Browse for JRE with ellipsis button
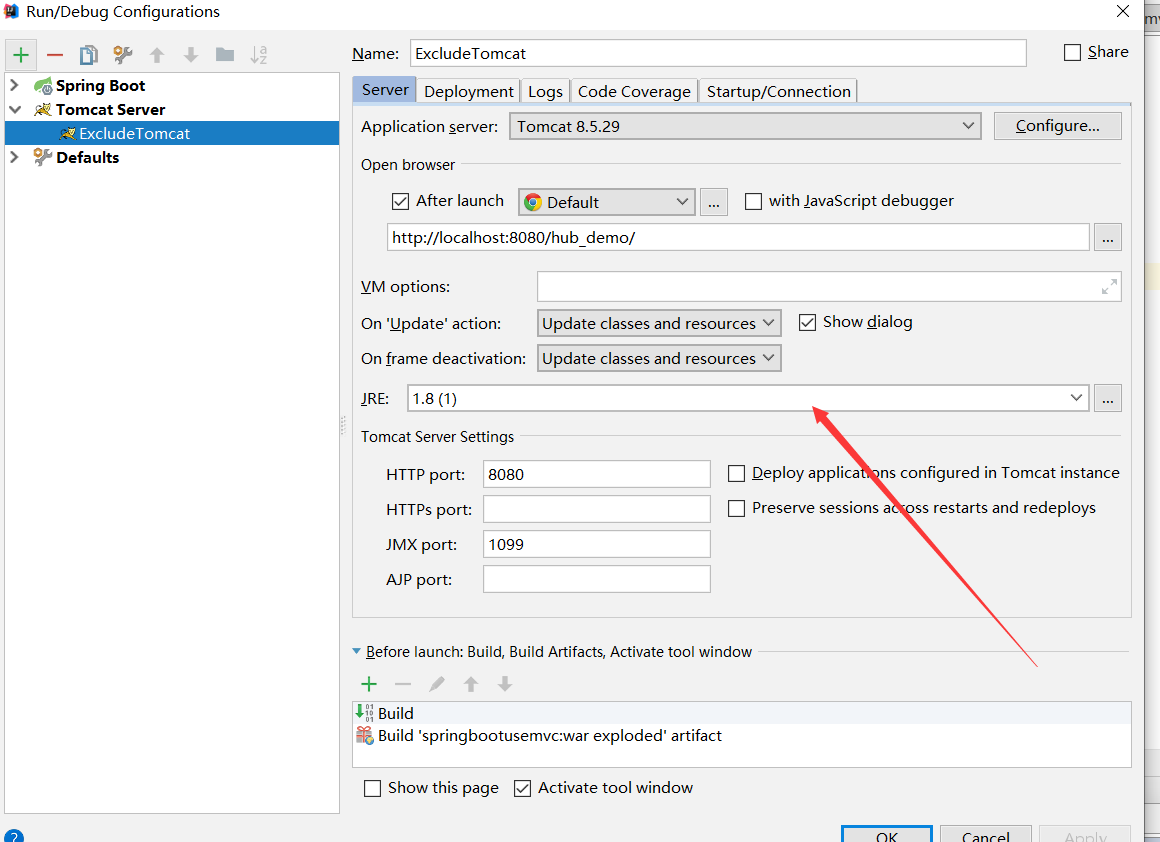Viewport: 1160px width, 842px height. [1107, 398]
